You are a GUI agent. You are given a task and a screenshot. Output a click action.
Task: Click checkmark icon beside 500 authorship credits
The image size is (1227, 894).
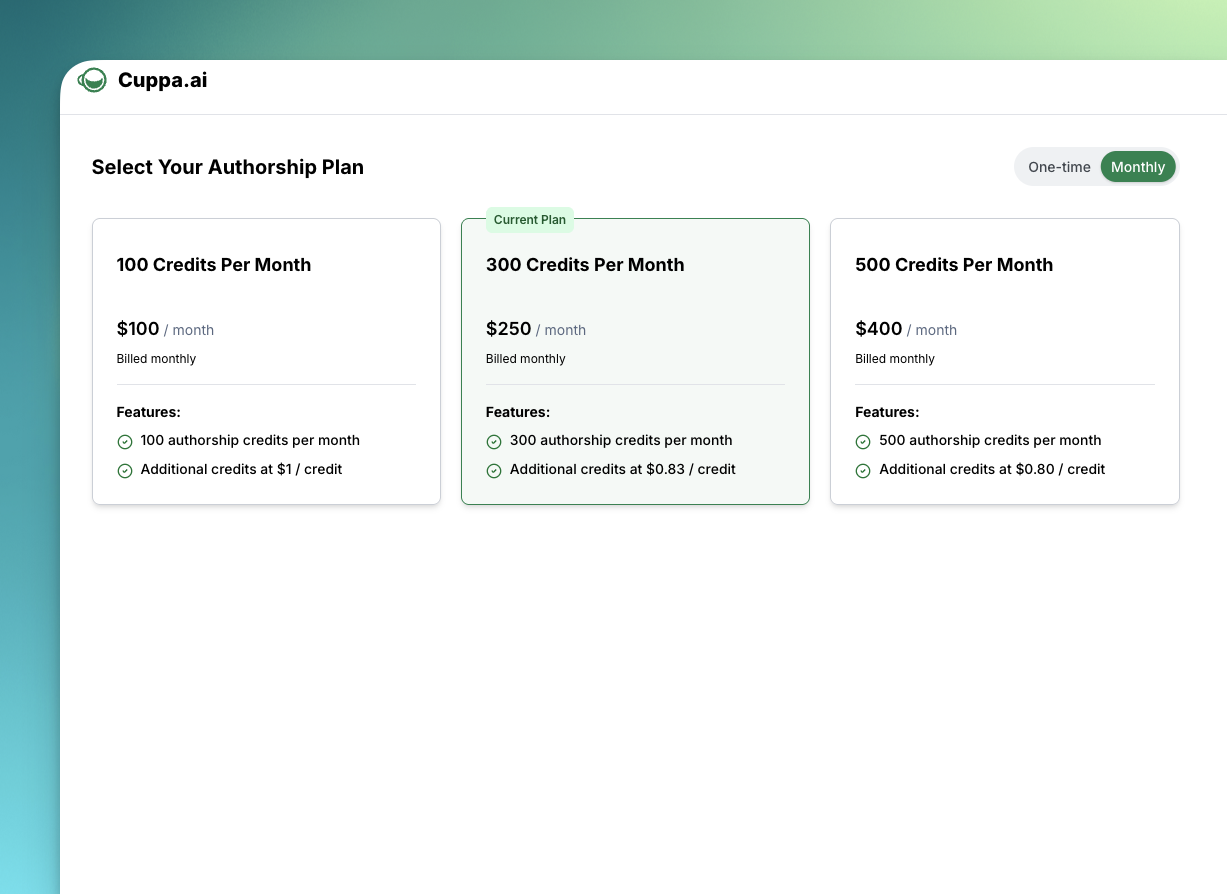[x=863, y=442]
